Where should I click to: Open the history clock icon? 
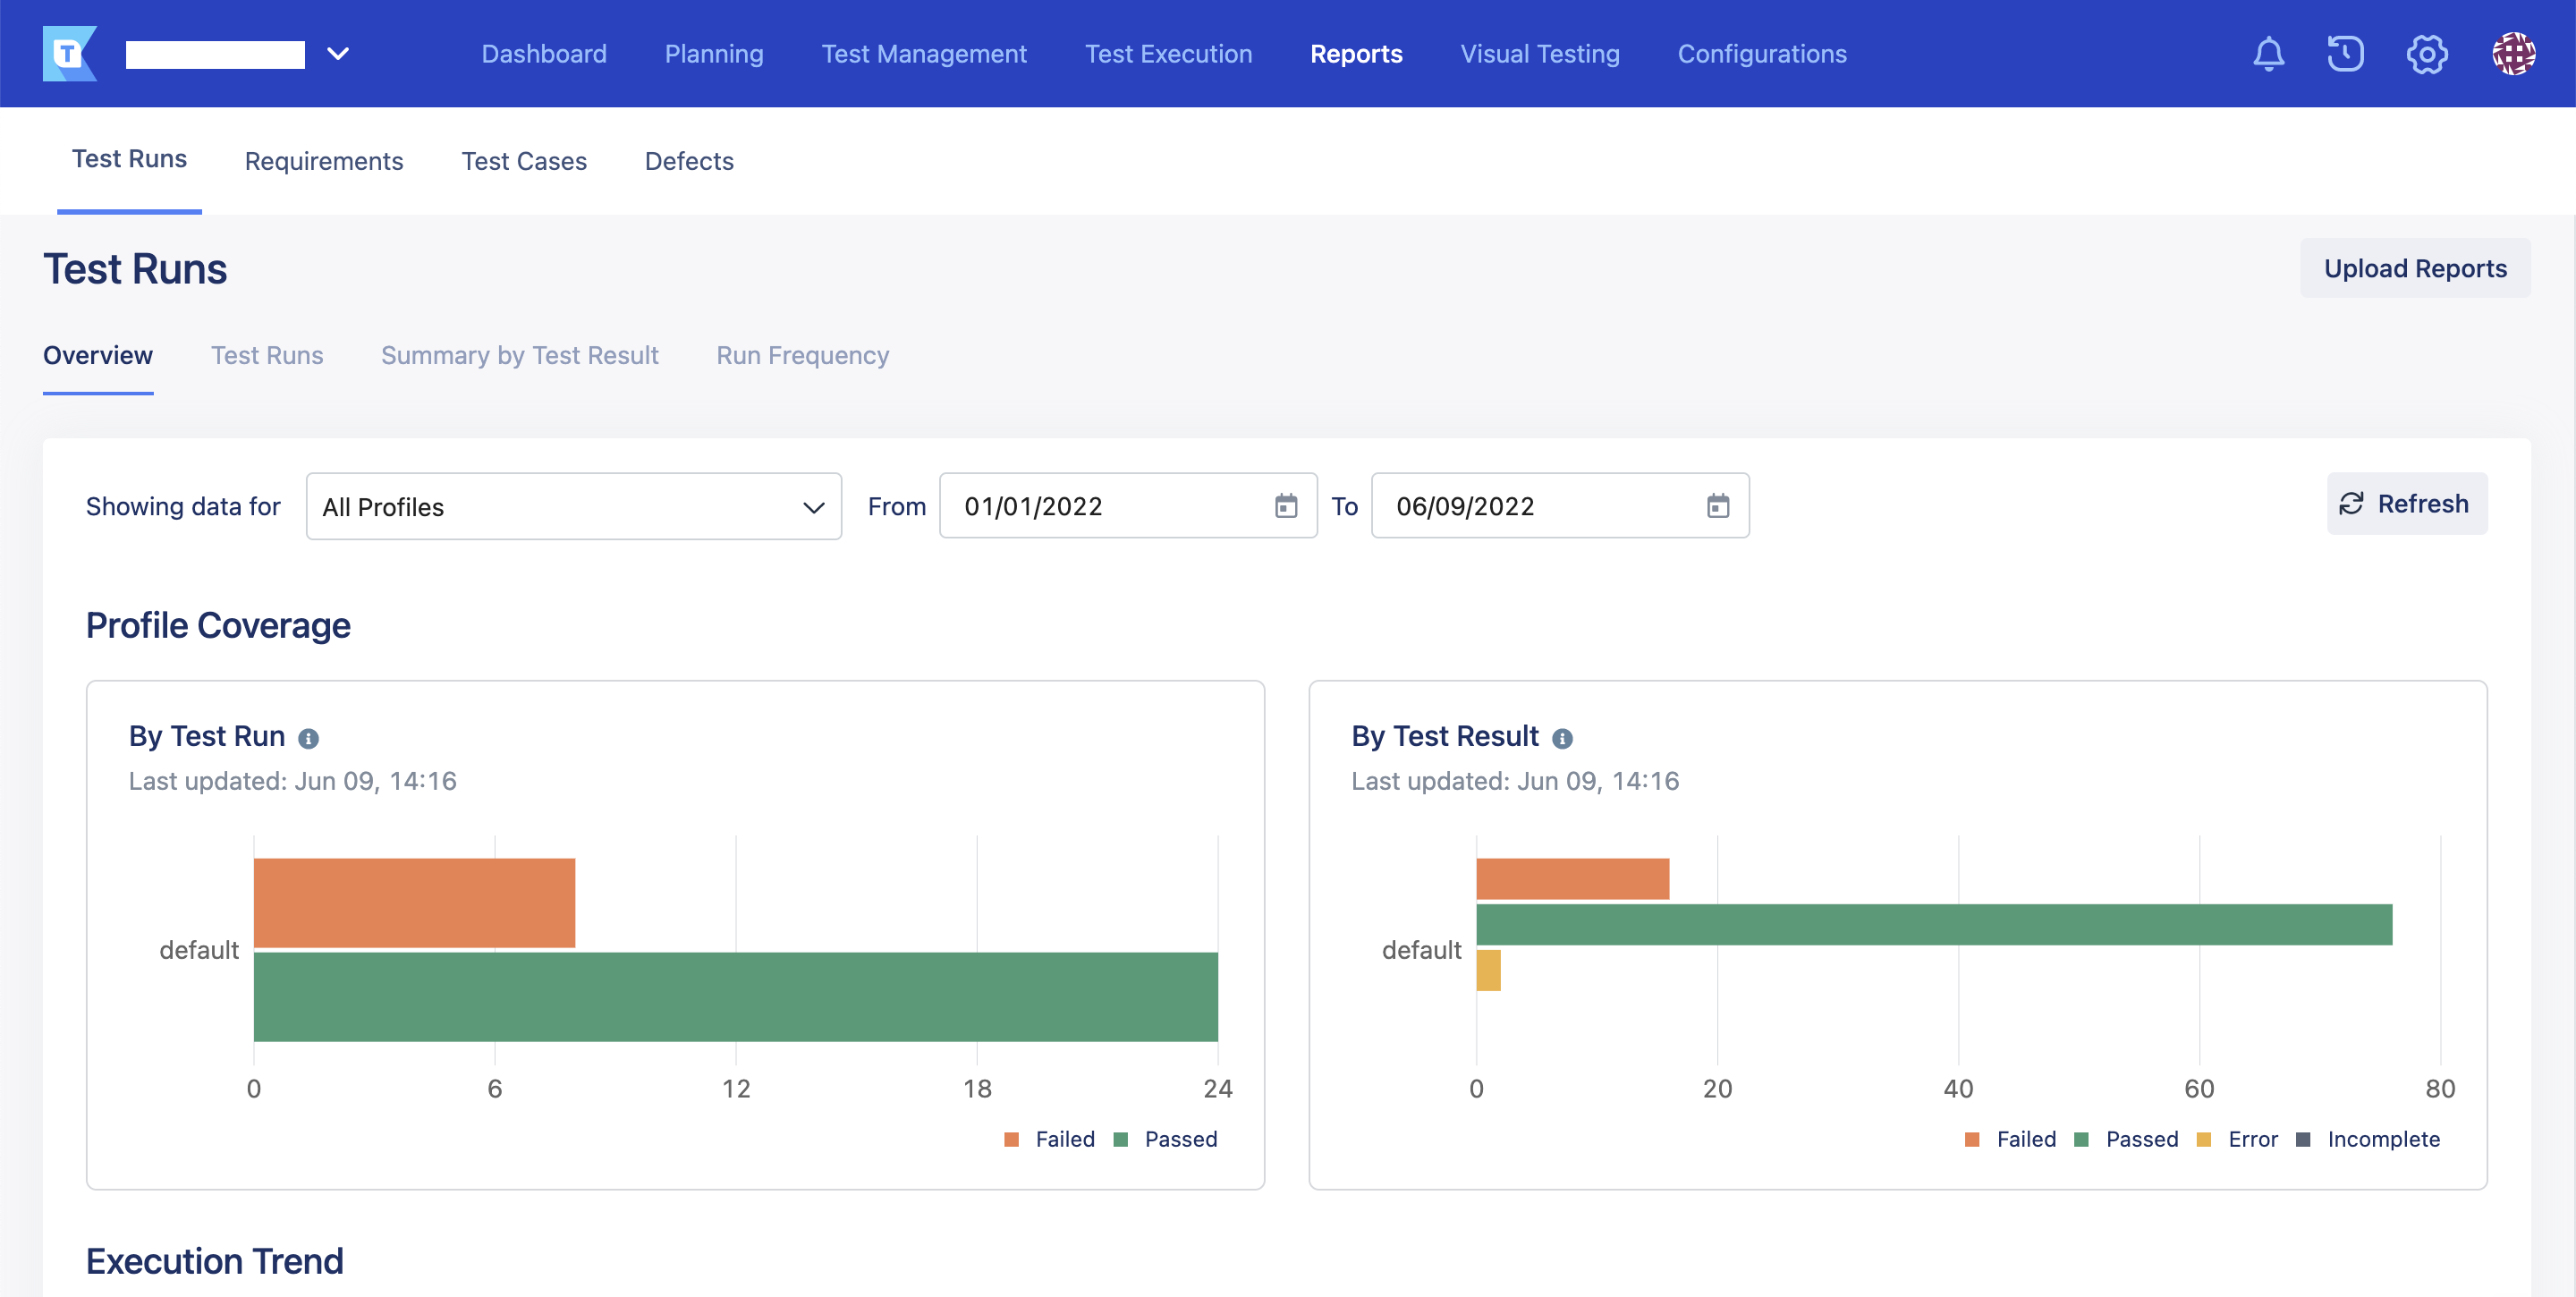pos(2345,54)
